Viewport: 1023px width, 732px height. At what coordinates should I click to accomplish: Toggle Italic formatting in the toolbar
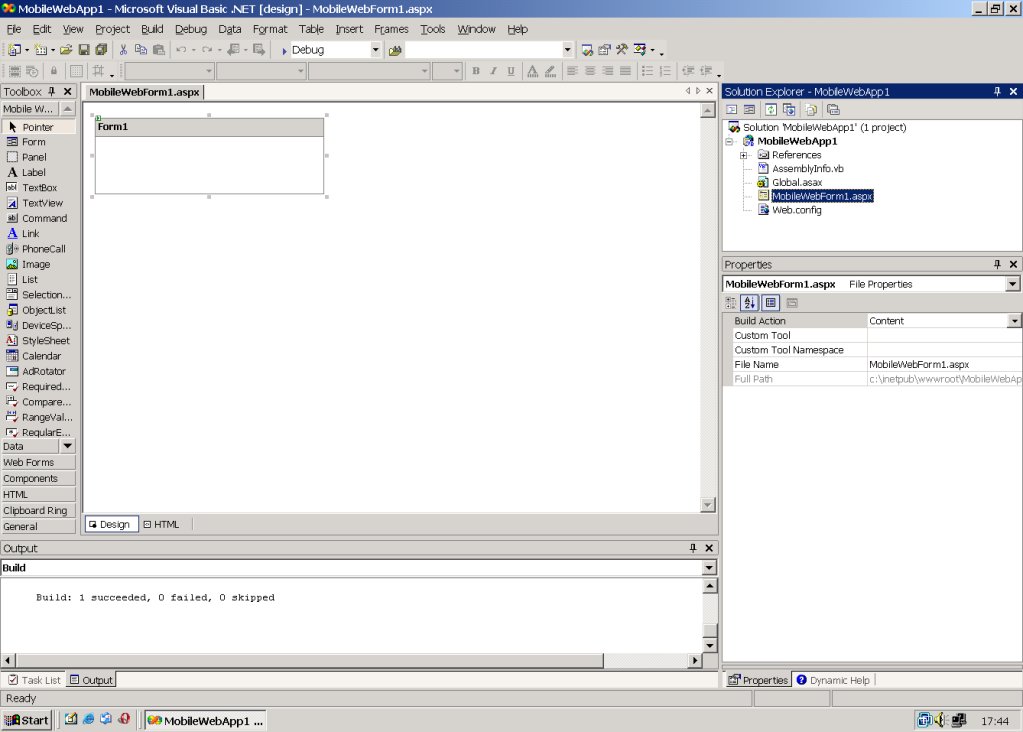493,71
